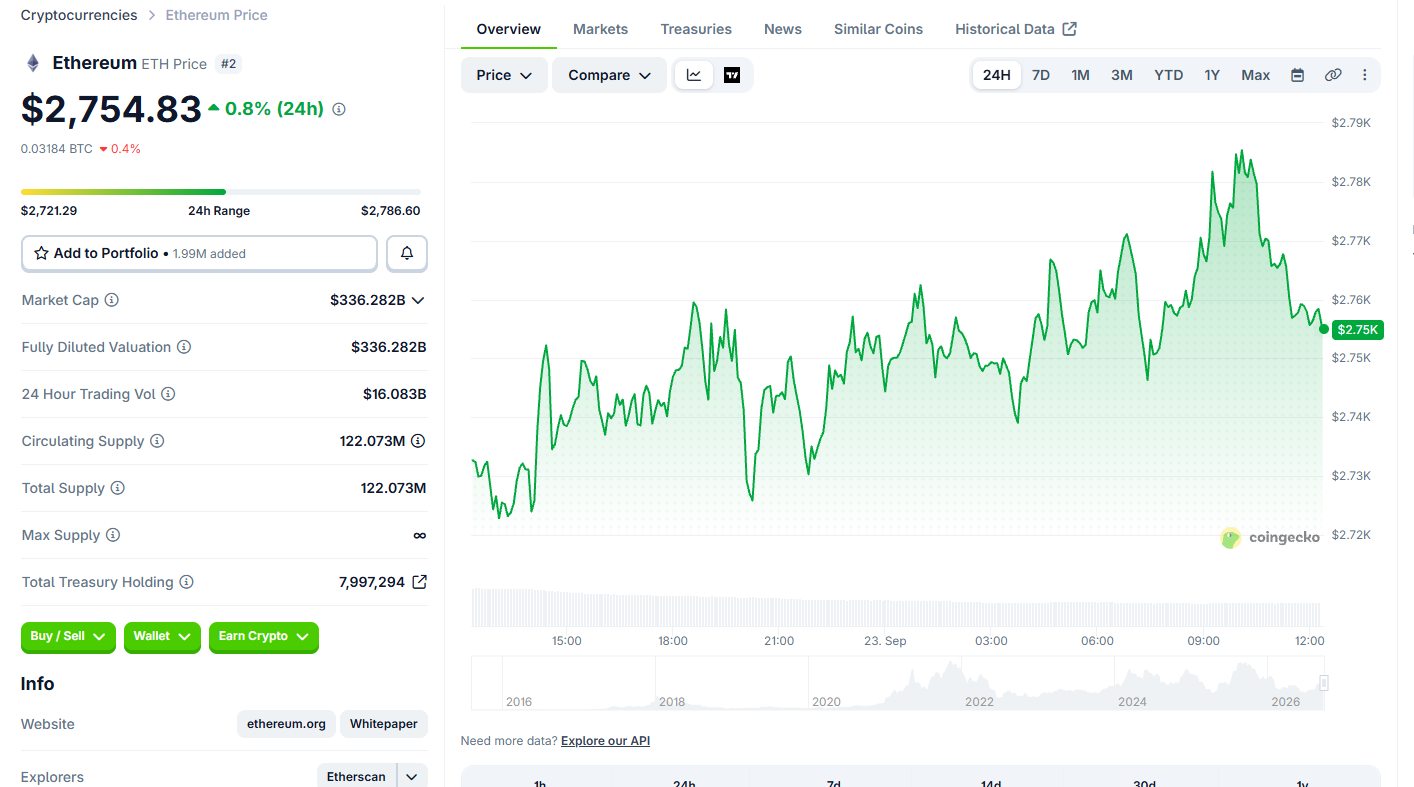Click the Fully Diluted Valuation info icon
The height and width of the screenshot is (787, 1414).
point(184,347)
